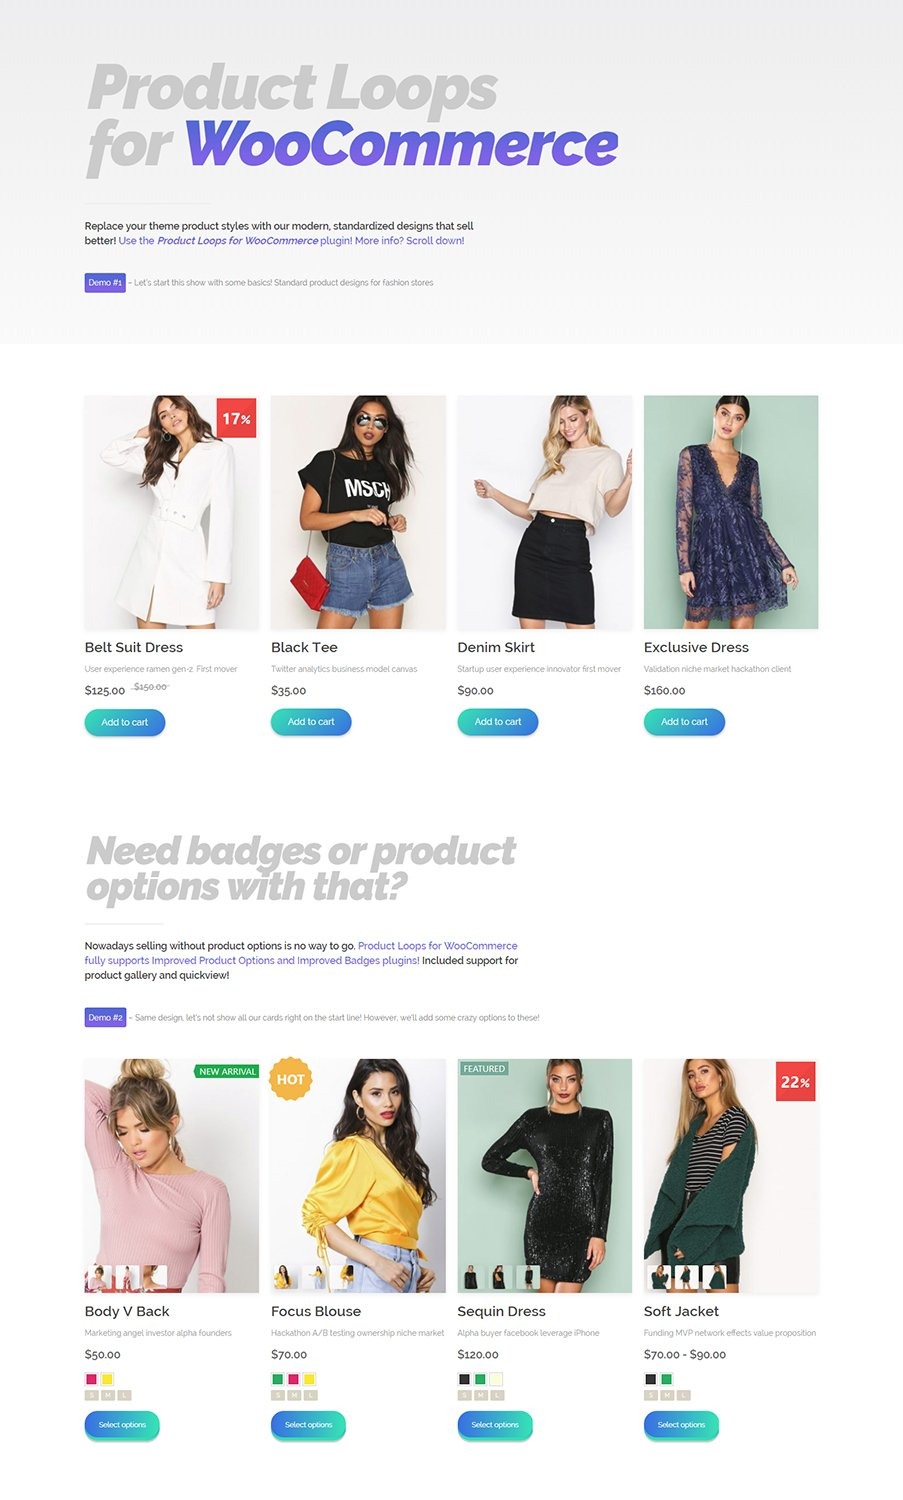Open the Denim Skirt product title
903x1500 pixels.
click(x=496, y=647)
